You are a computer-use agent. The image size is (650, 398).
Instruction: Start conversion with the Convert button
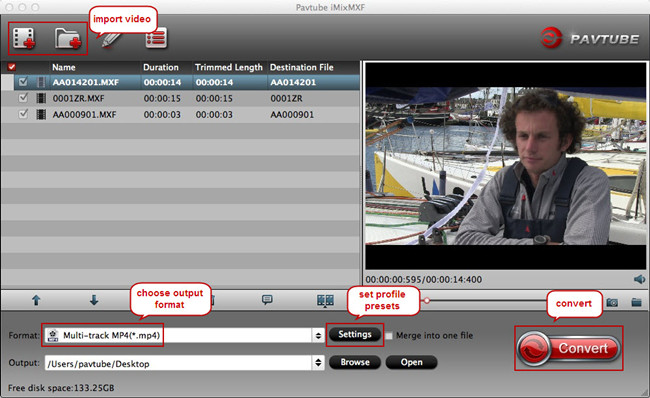coord(569,348)
